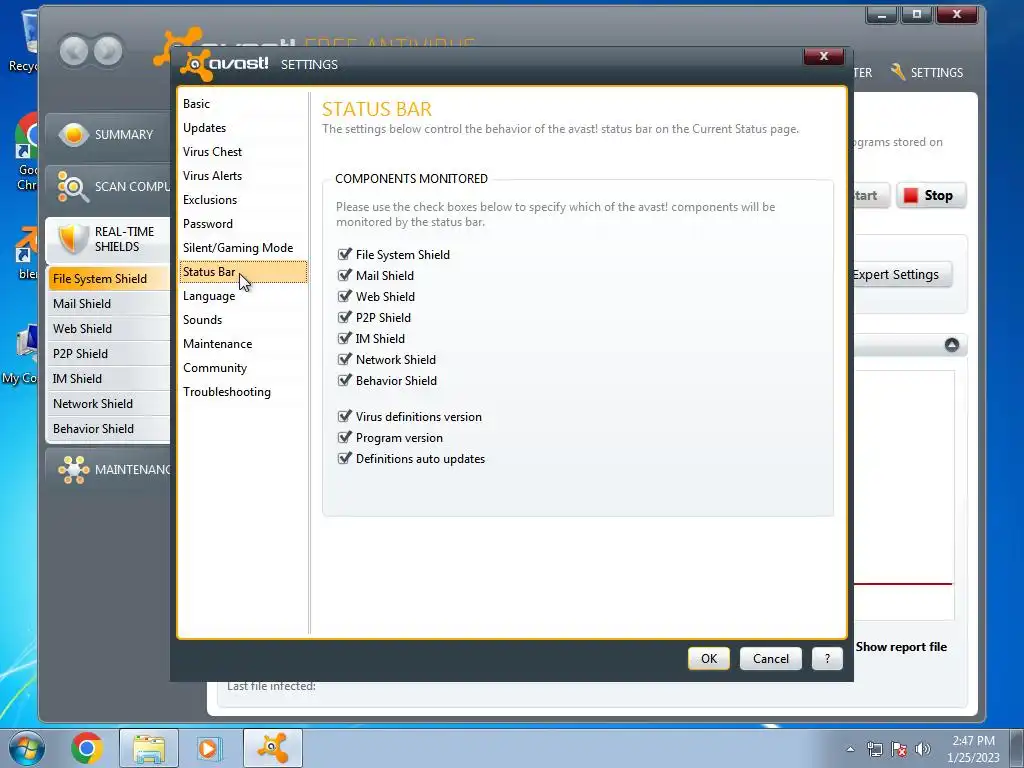Click the Action Center flag tray icon
The width and height of the screenshot is (1024, 768).
[x=899, y=749]
